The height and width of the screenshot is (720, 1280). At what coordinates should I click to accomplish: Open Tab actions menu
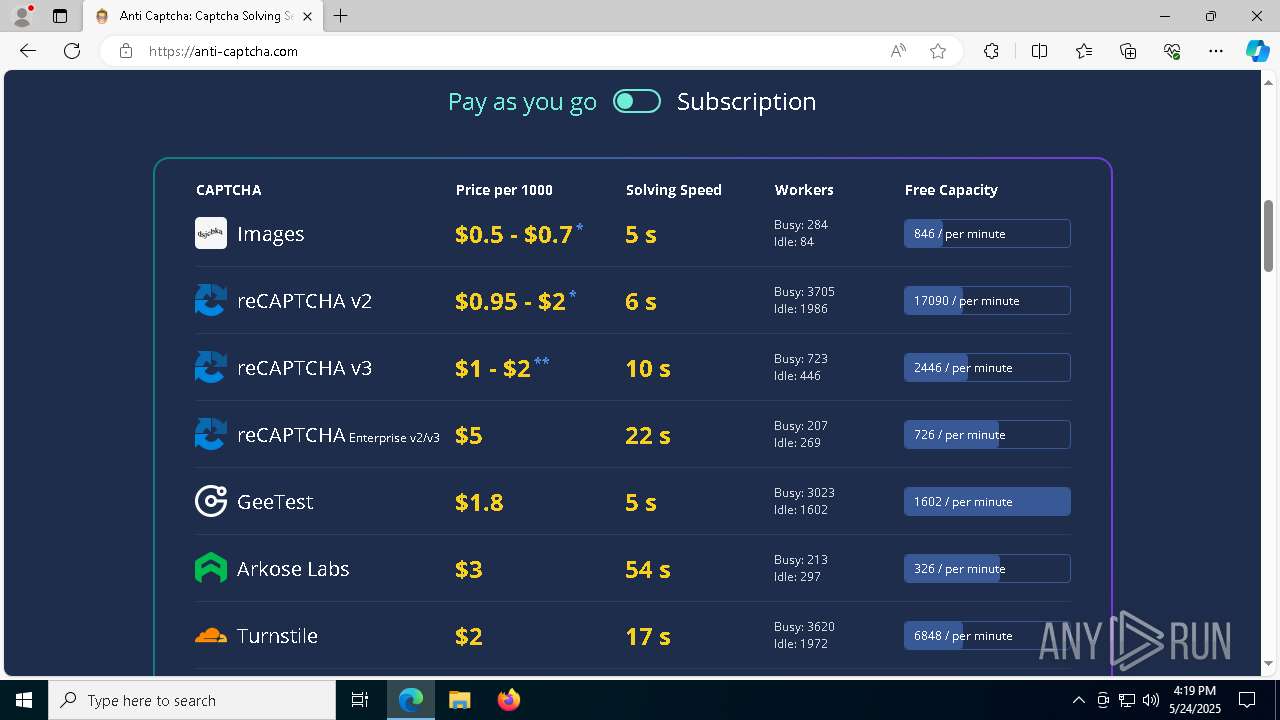pos(60,16)
